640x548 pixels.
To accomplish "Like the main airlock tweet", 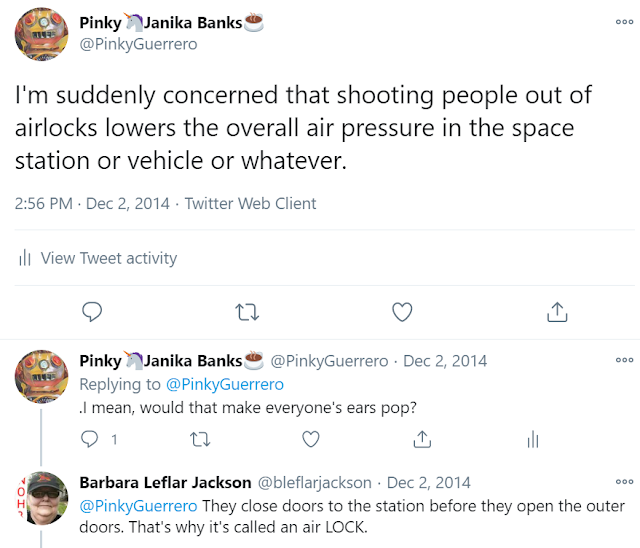I will [401, 312].
